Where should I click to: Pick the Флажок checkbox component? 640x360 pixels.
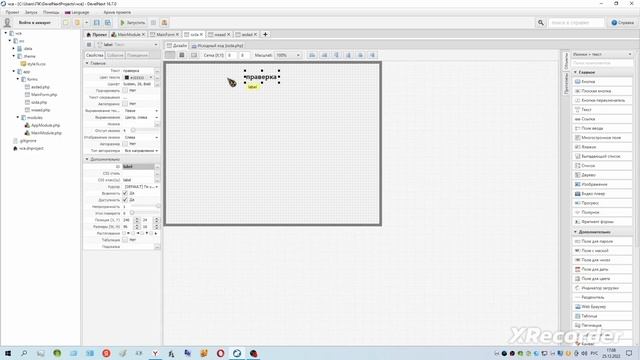click(602, 147)
